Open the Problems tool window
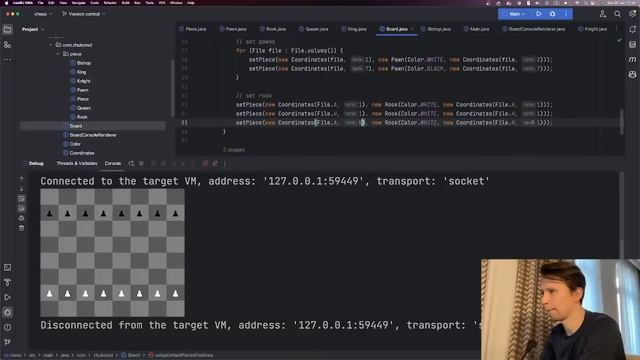 coord(7,327)
